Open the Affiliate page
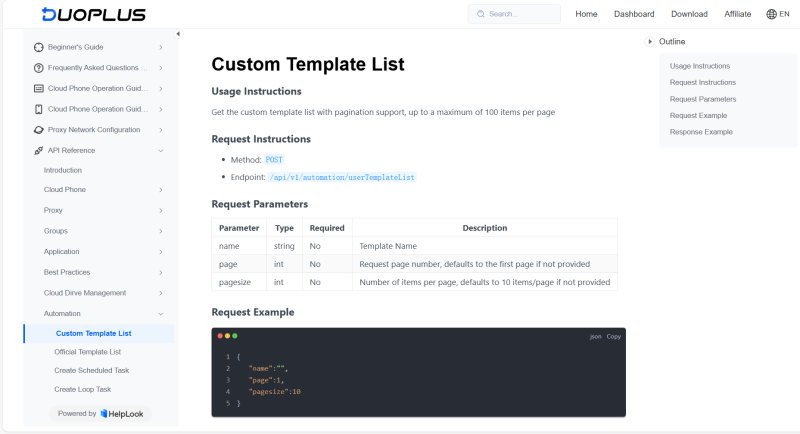Image resolution: width=800 pixels, height=434 pixels. (737, 14)
